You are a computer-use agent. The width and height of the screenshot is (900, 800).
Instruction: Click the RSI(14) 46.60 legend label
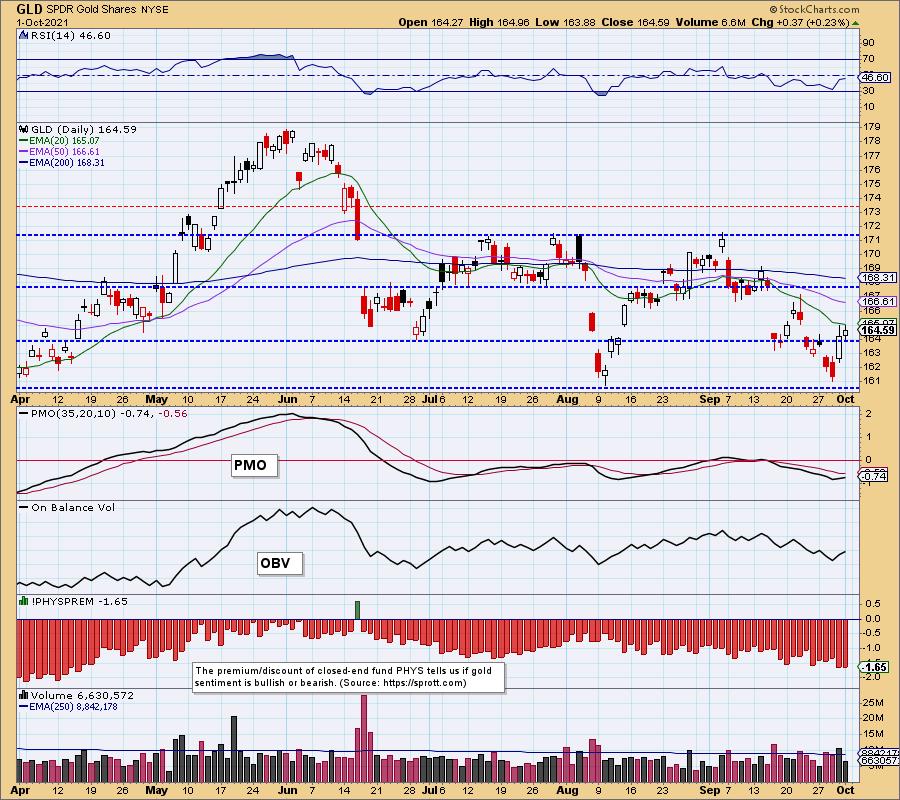[70, 36]
